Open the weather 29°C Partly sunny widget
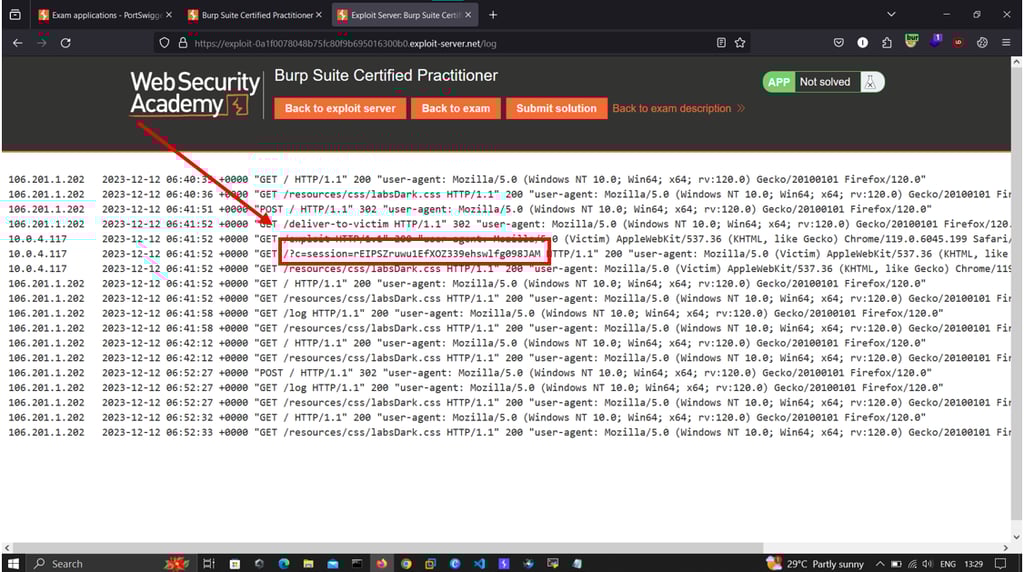The image size is (1024, 572). [815, 563]
